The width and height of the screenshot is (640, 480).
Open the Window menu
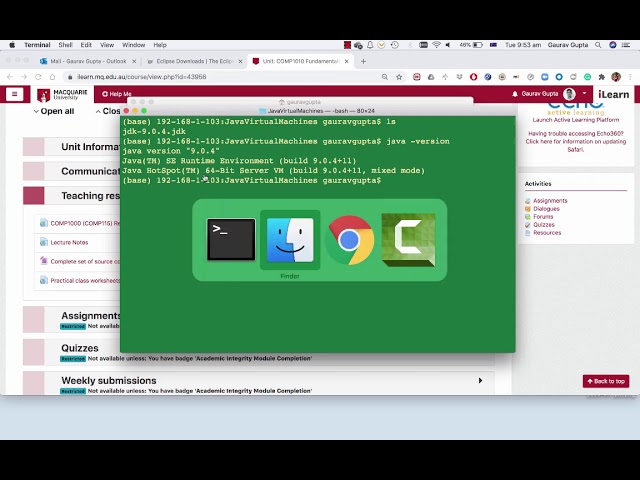pos(133,45)
